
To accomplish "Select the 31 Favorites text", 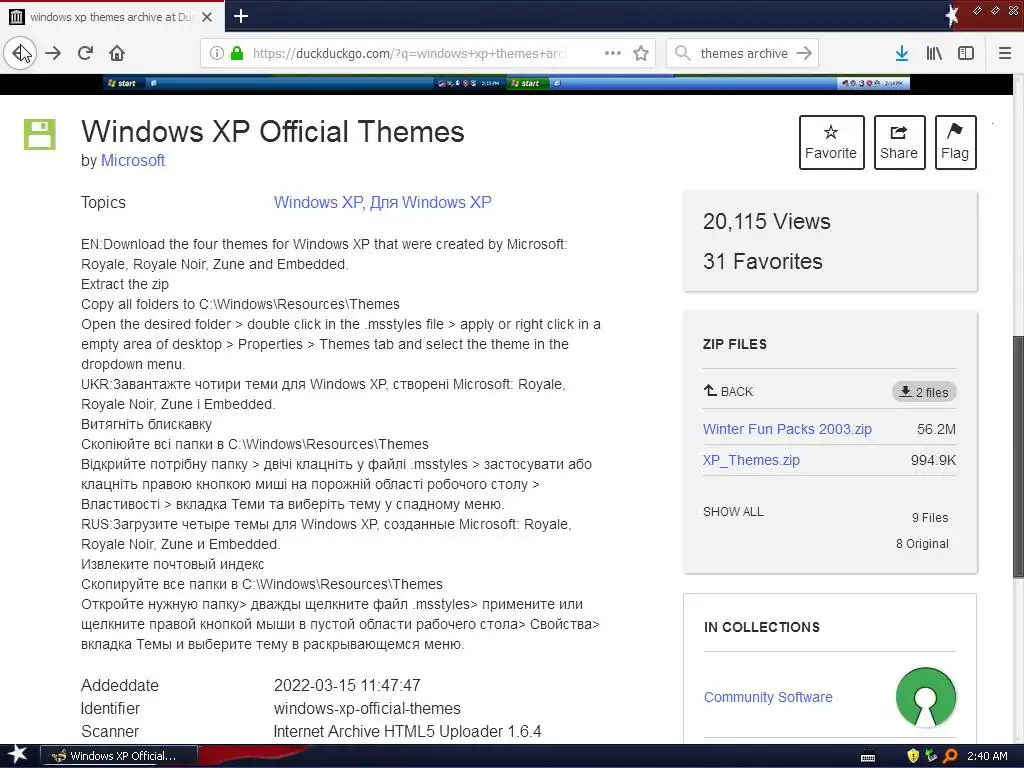I will (763, 261).
